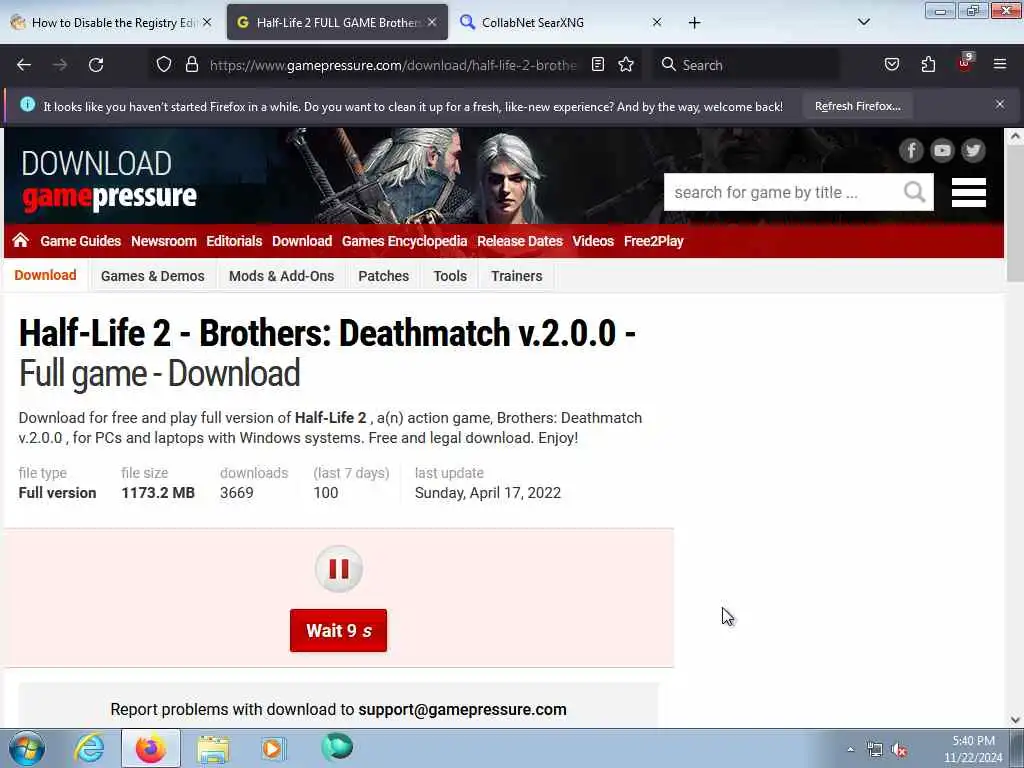Click support@gamepressure.com email link

tap(462, 709)
